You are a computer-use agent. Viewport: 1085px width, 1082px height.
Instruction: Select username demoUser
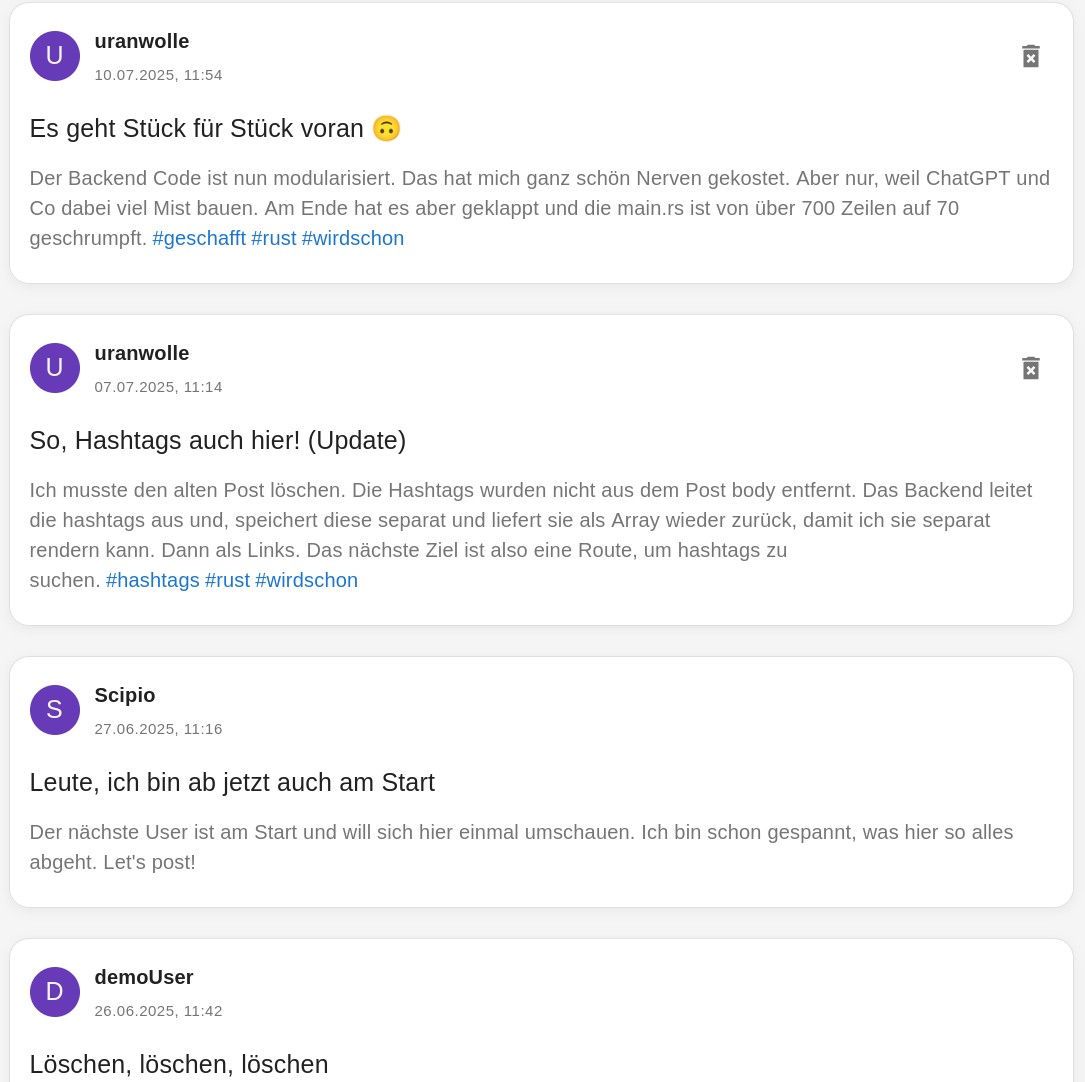coord(144,978)
